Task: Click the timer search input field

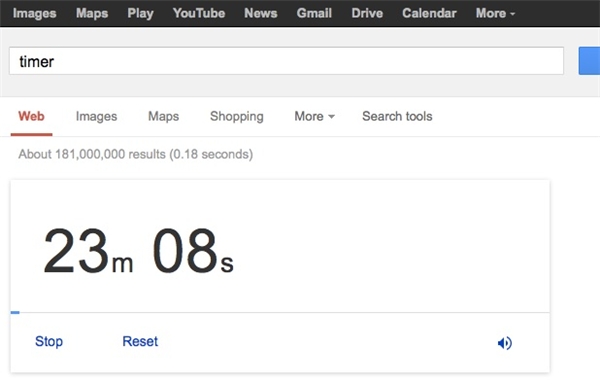Action: [x=286, y=61]
